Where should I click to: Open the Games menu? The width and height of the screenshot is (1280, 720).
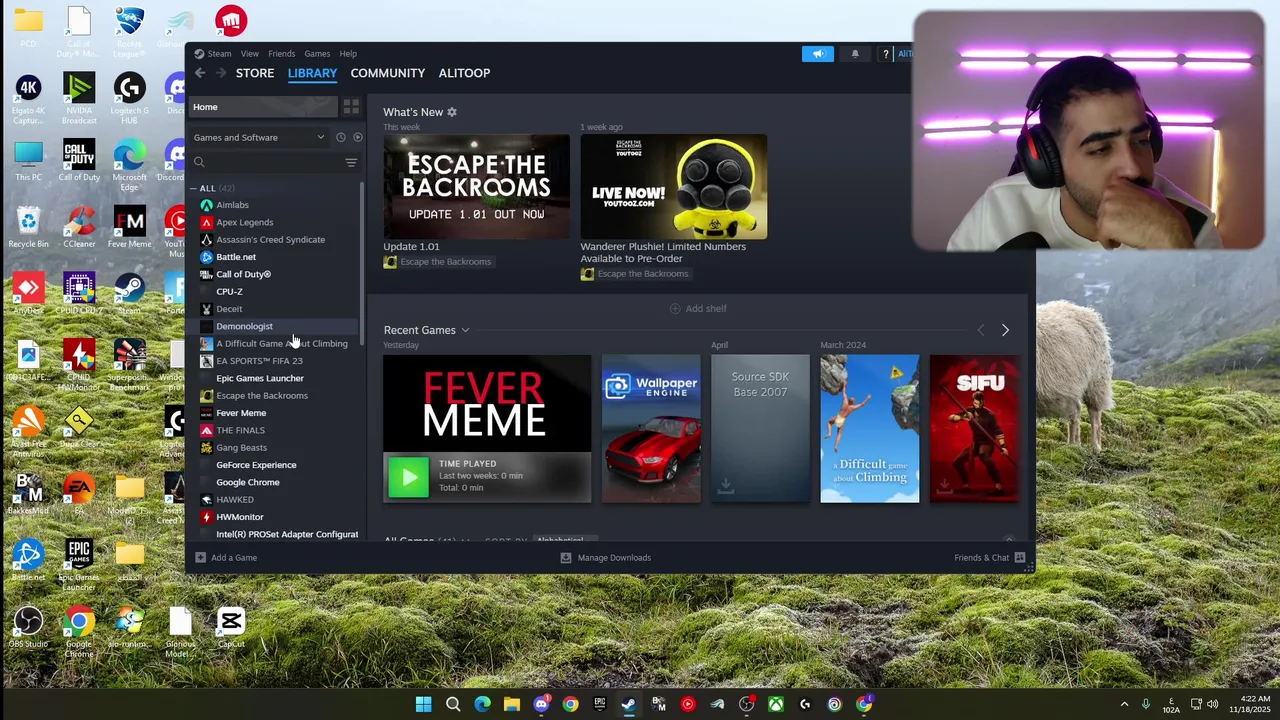[317, 54]
